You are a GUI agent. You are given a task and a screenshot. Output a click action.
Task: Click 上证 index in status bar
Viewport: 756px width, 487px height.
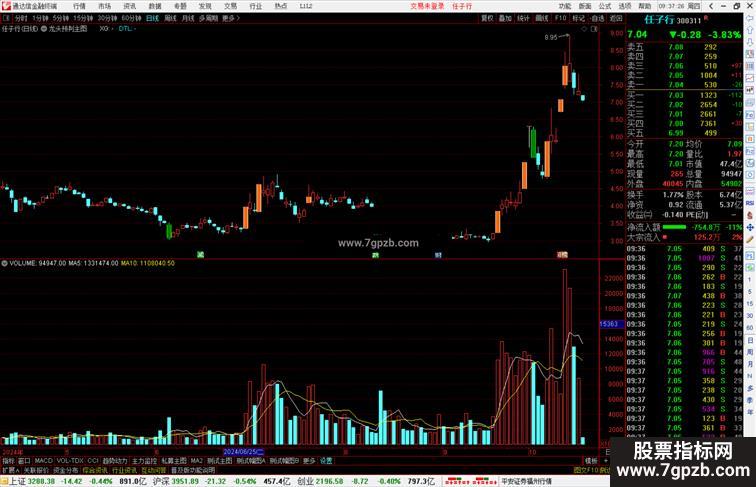point(17,481)
